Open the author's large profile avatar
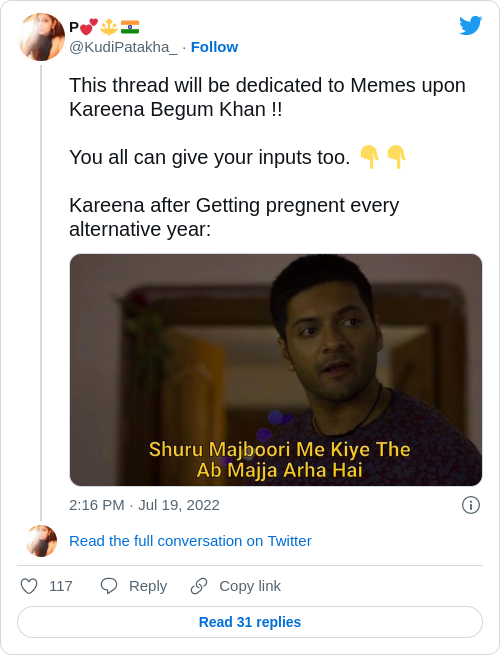This screenshot has width=500, height=655. coord(42,37)
